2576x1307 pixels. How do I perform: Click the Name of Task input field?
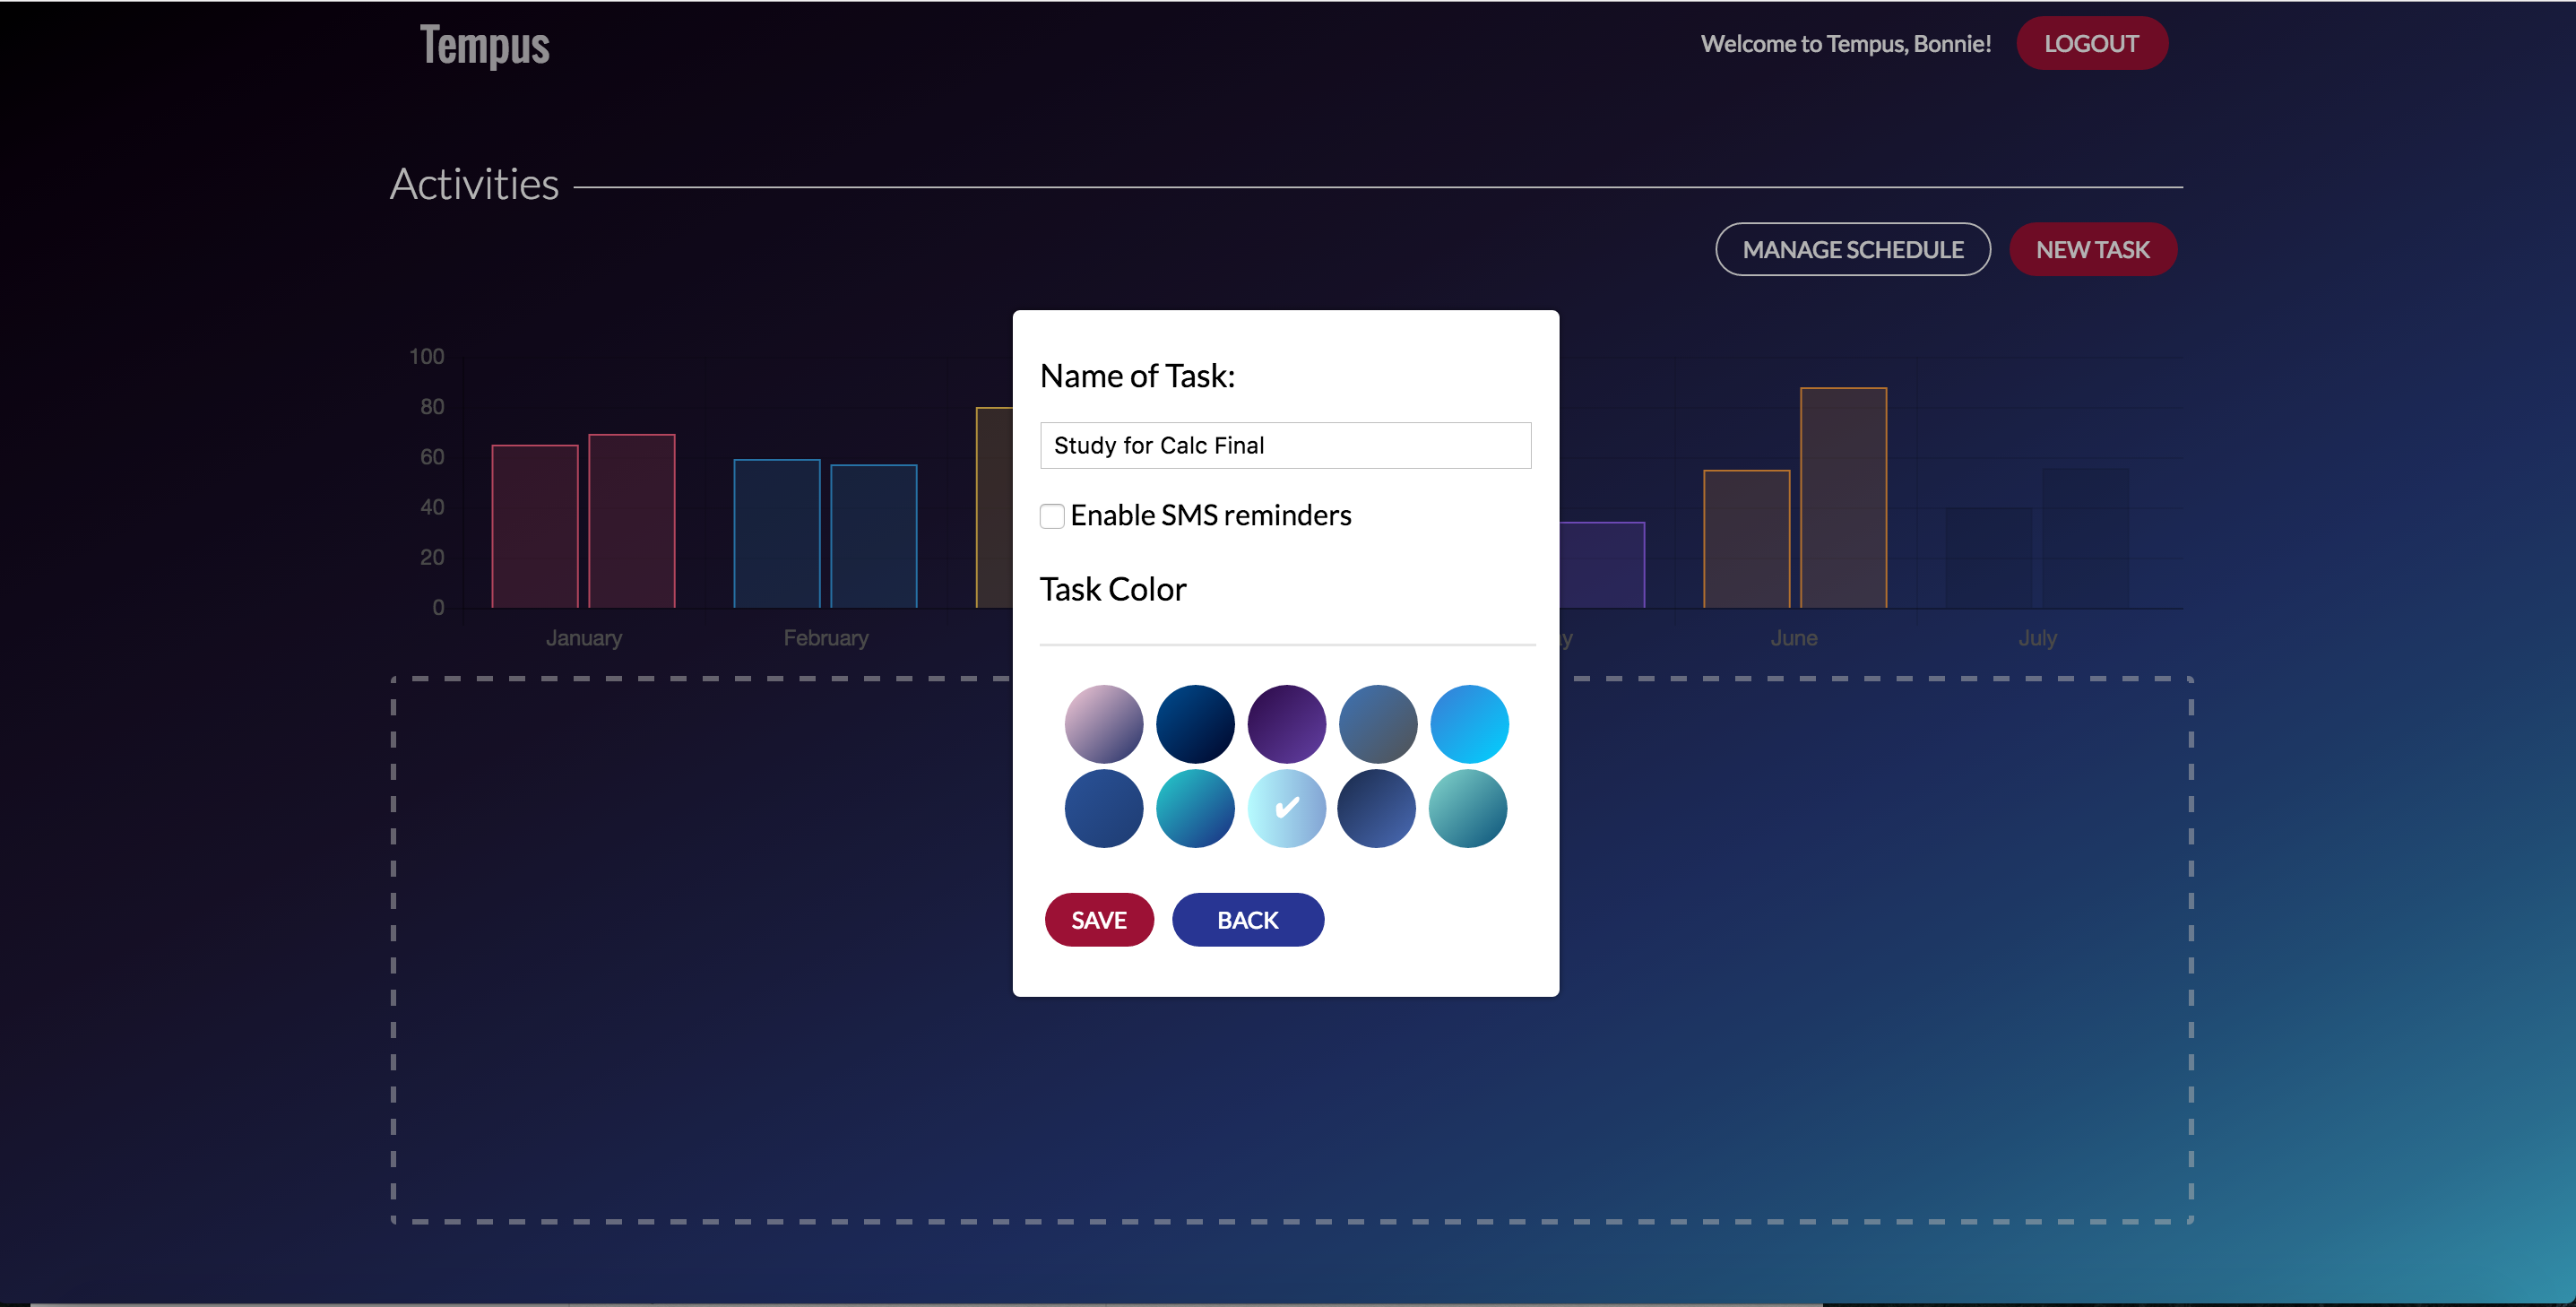[1285, 445]
